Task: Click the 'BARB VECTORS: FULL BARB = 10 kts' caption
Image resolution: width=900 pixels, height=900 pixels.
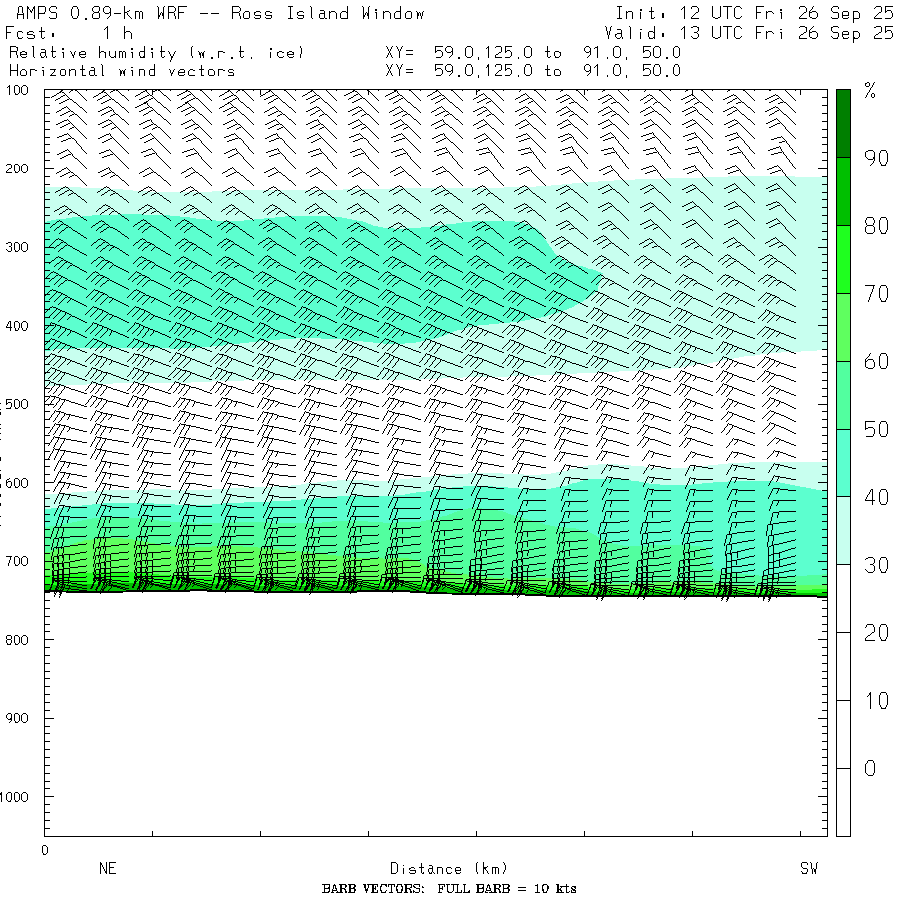Action: pos(449,889)
